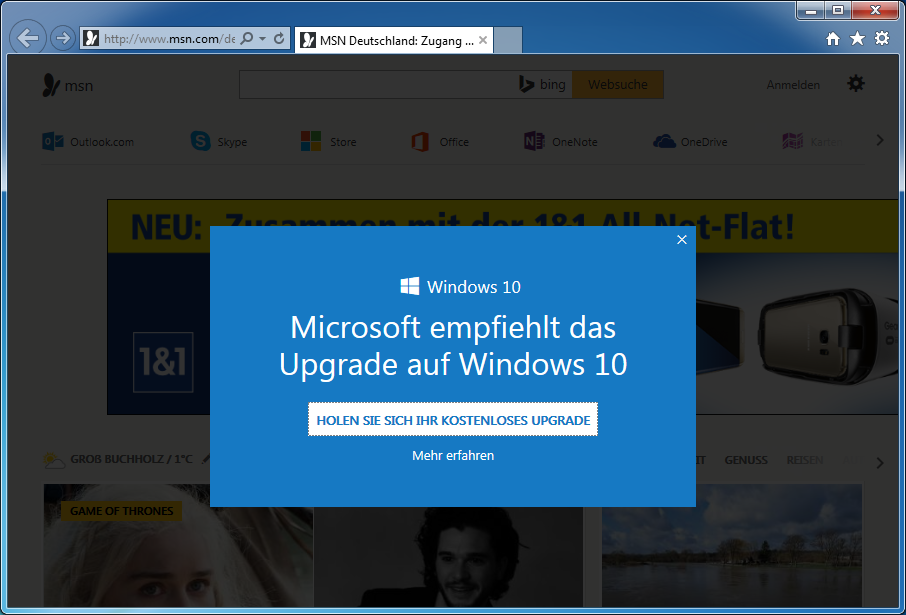The image size is (906, 615).
Task: Open the address bar dropdown arrow
Action: click(262, 39)
